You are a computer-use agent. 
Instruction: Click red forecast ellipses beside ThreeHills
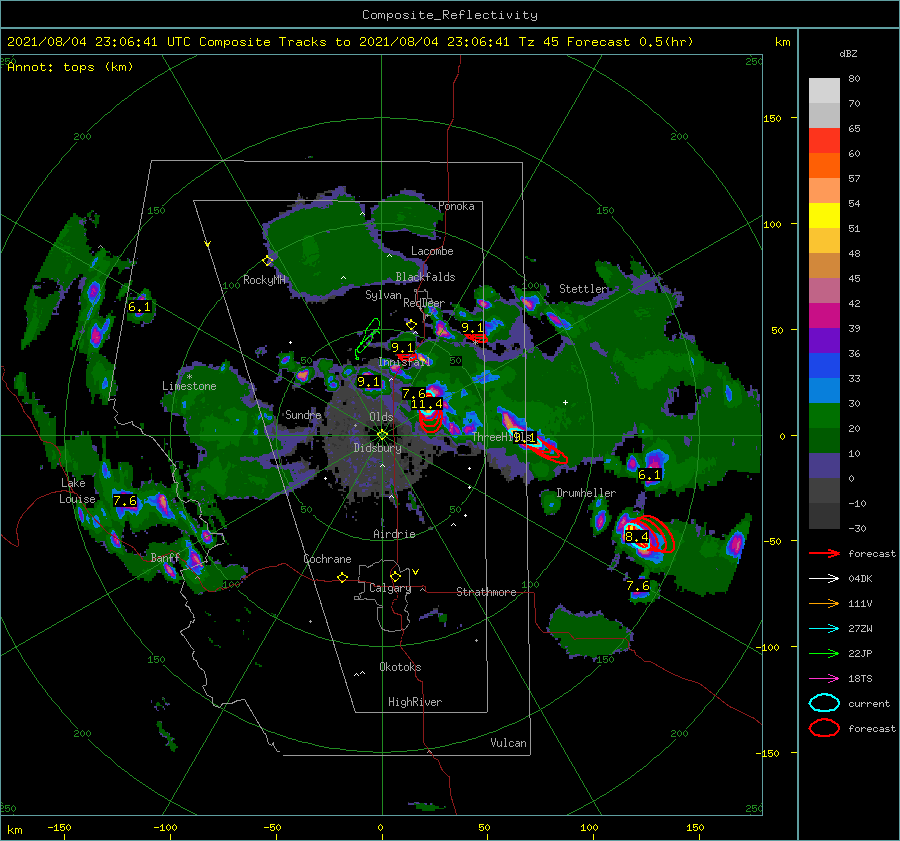(x=545, y=449)
